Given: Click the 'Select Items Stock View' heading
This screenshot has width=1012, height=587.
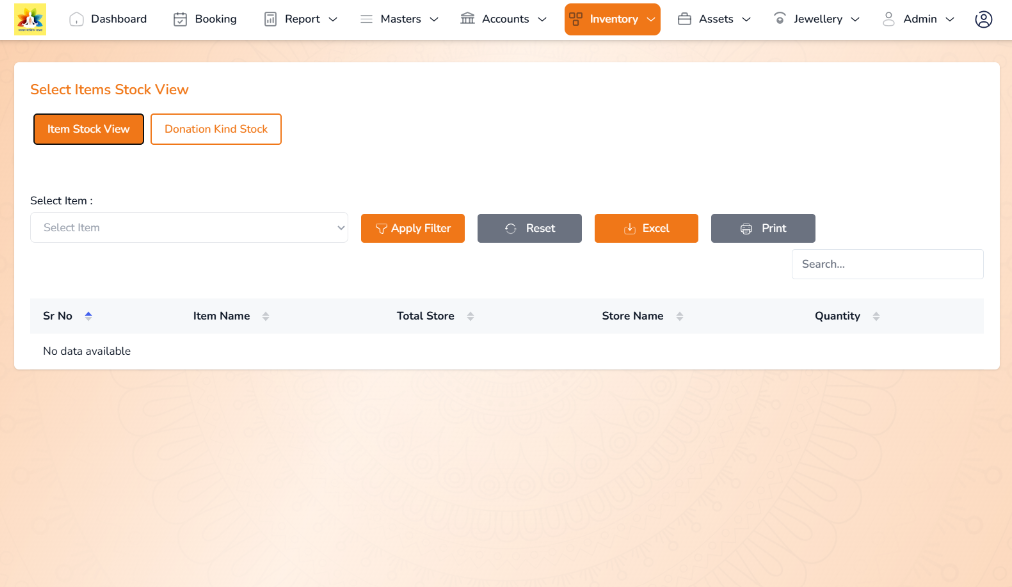Looking at the screenshot, I should pyautogui.click(x=109, y=90).
